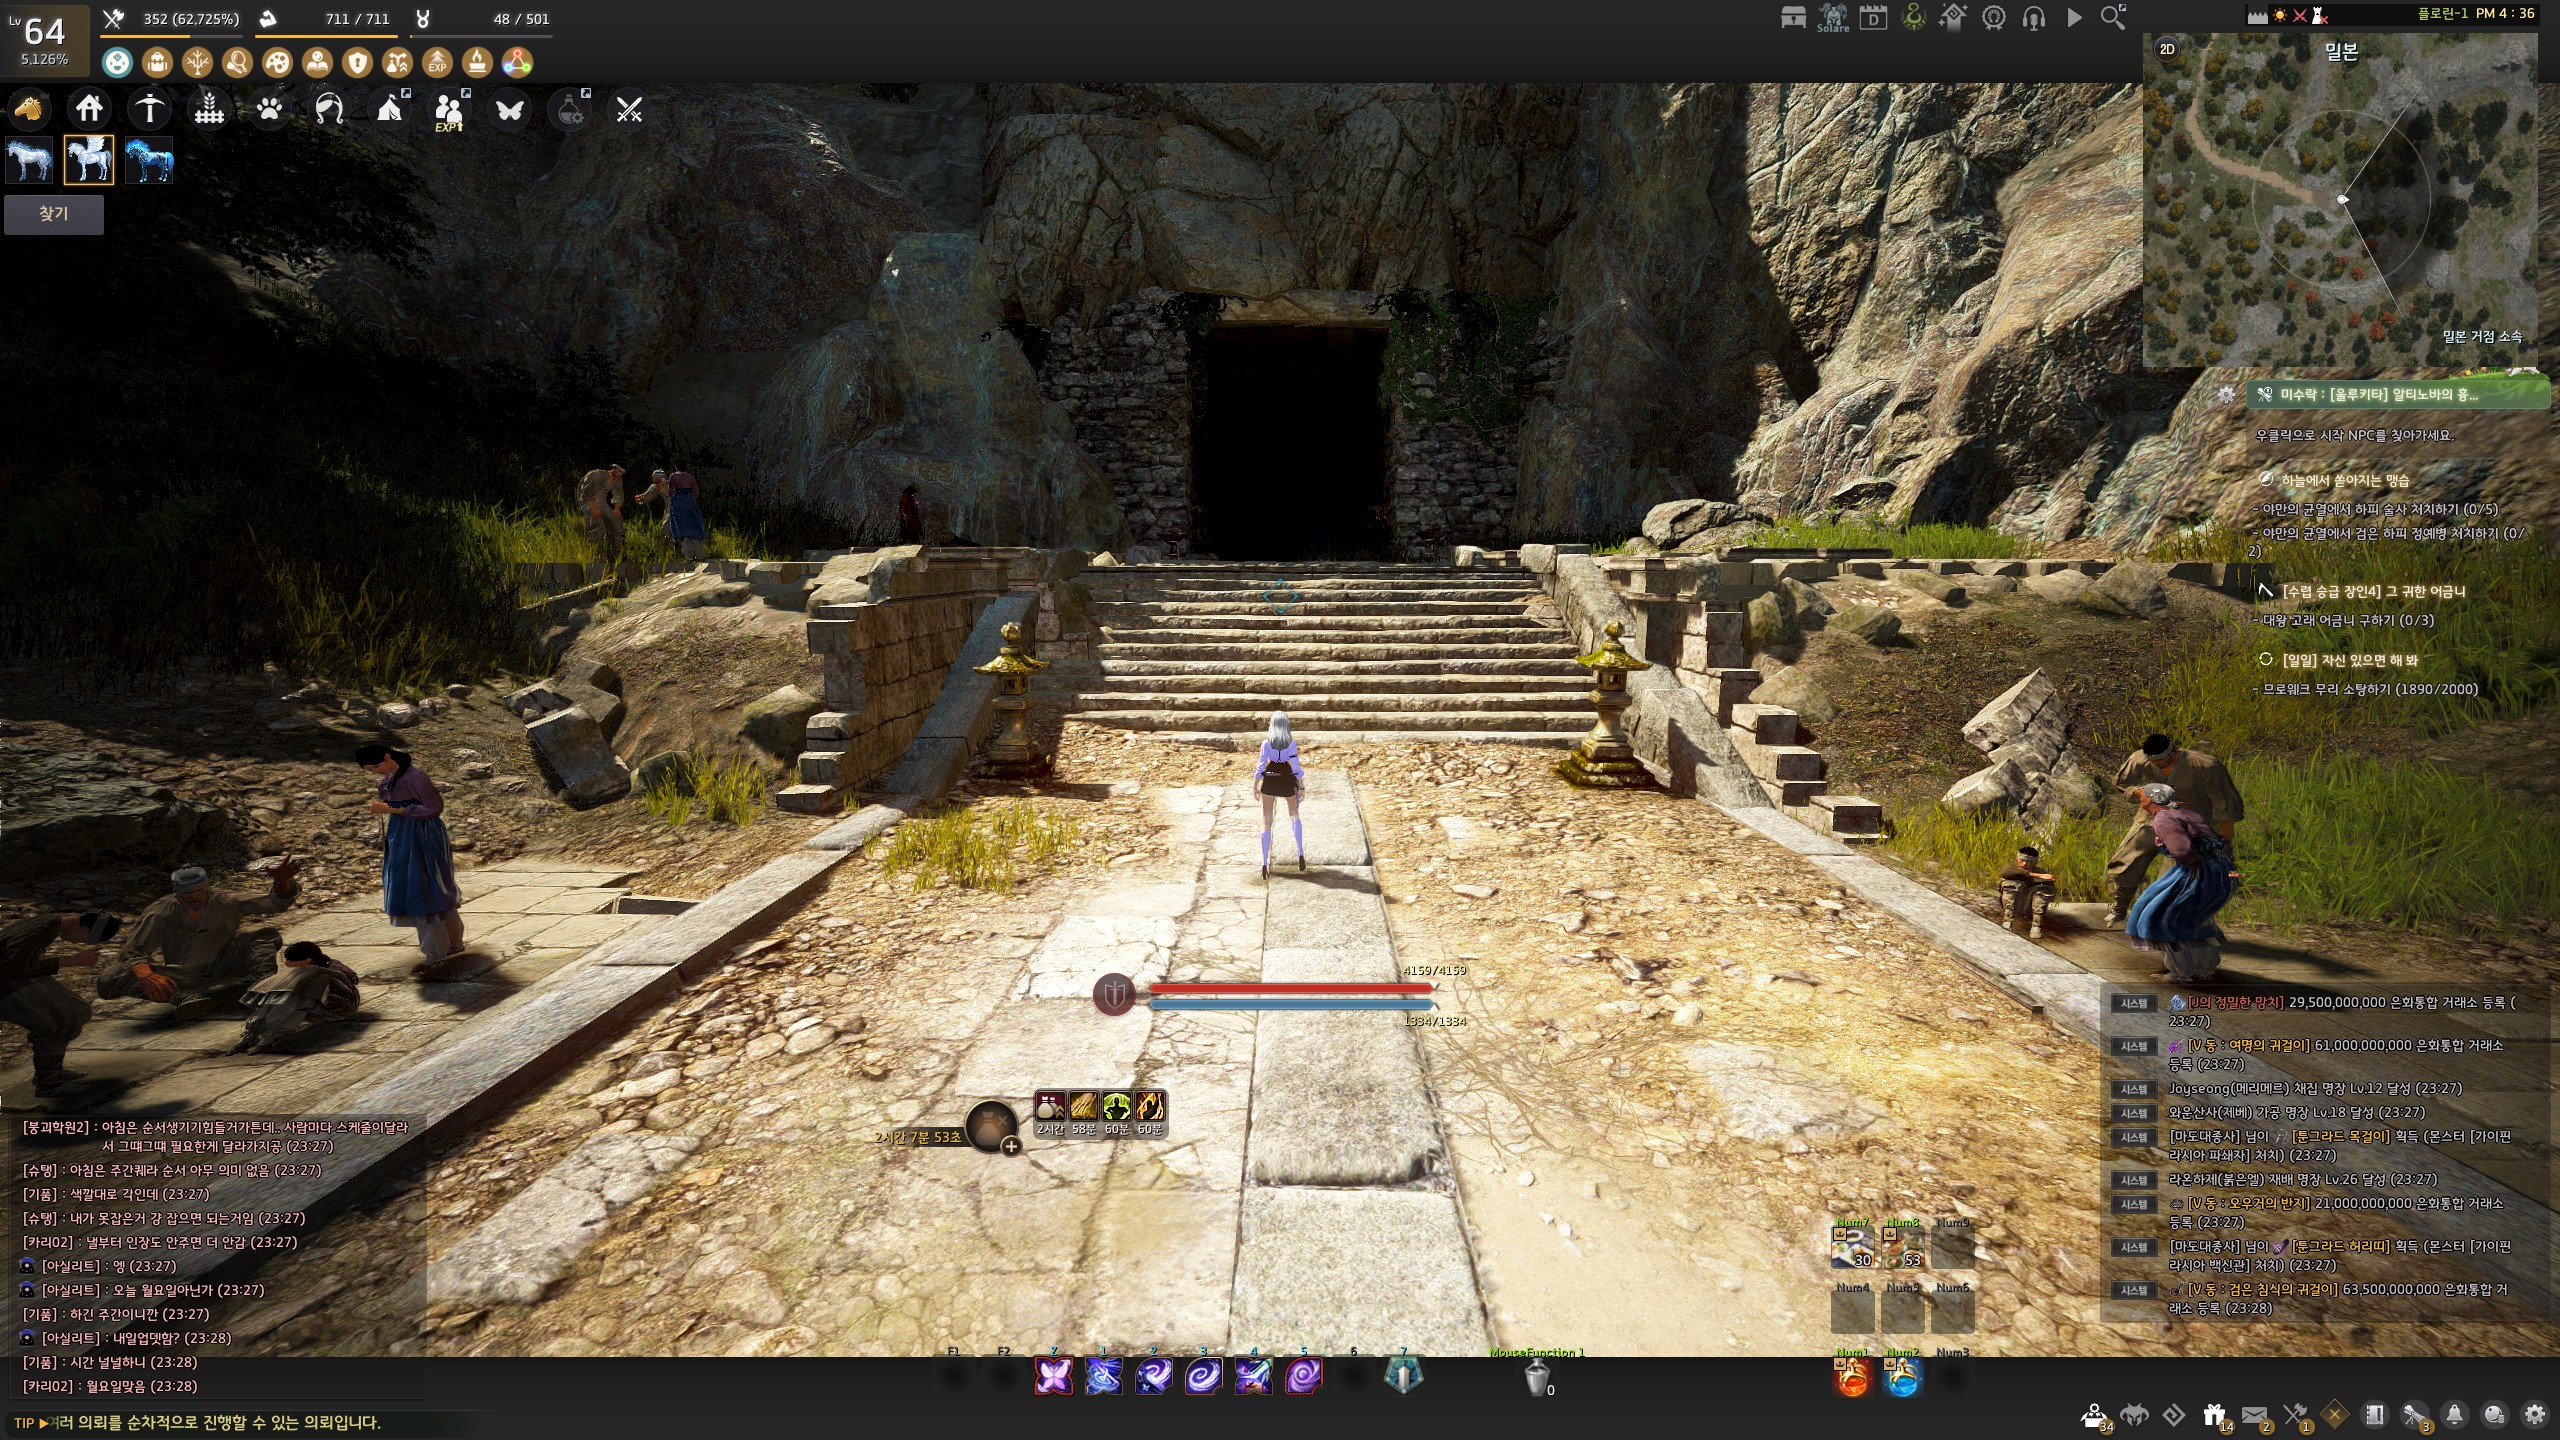Open the pet paw print icon
Screen dimensions: 2560x1440
[269, 108]
